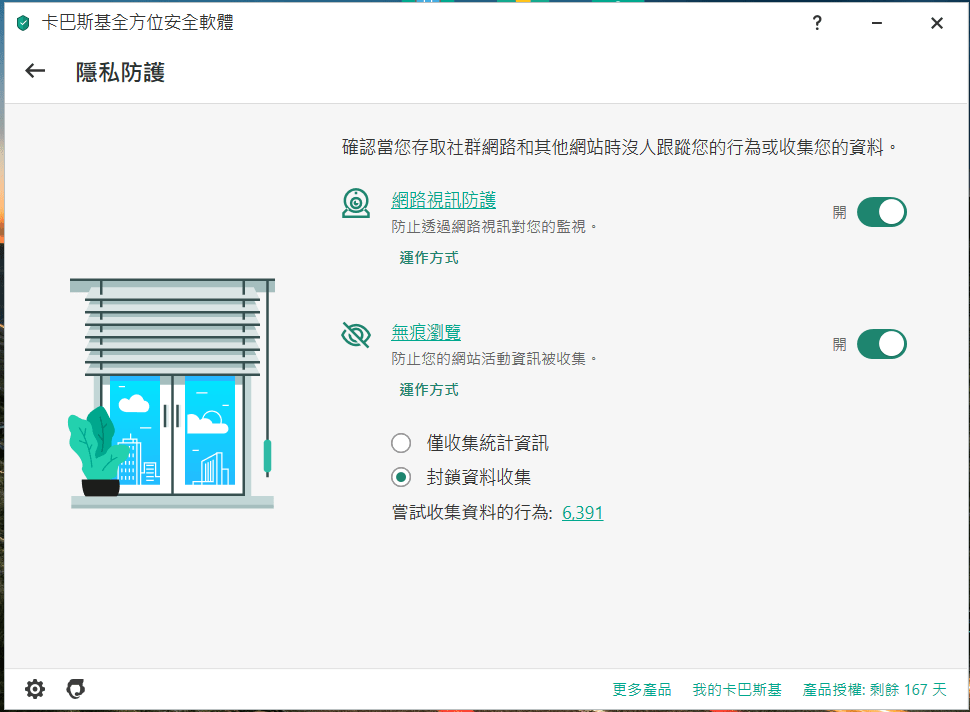Click the webcam icon for 網路視訊防護
Viewport: 970px width, 712px height.
(x=356, y=203)
